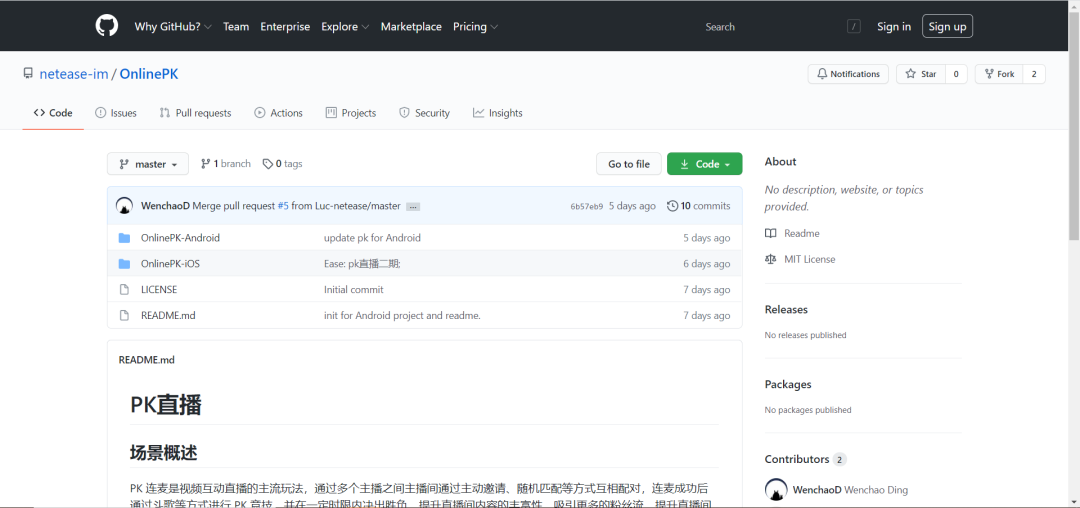
Task: Open the OnlinePK-iOS folder
Action: [170, 264]
